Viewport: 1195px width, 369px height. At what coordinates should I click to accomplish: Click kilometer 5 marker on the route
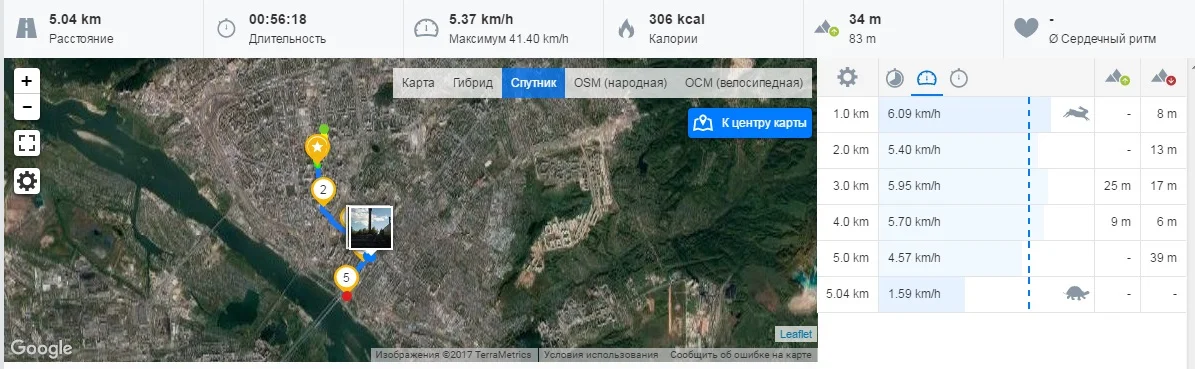[x=347, y=278]
